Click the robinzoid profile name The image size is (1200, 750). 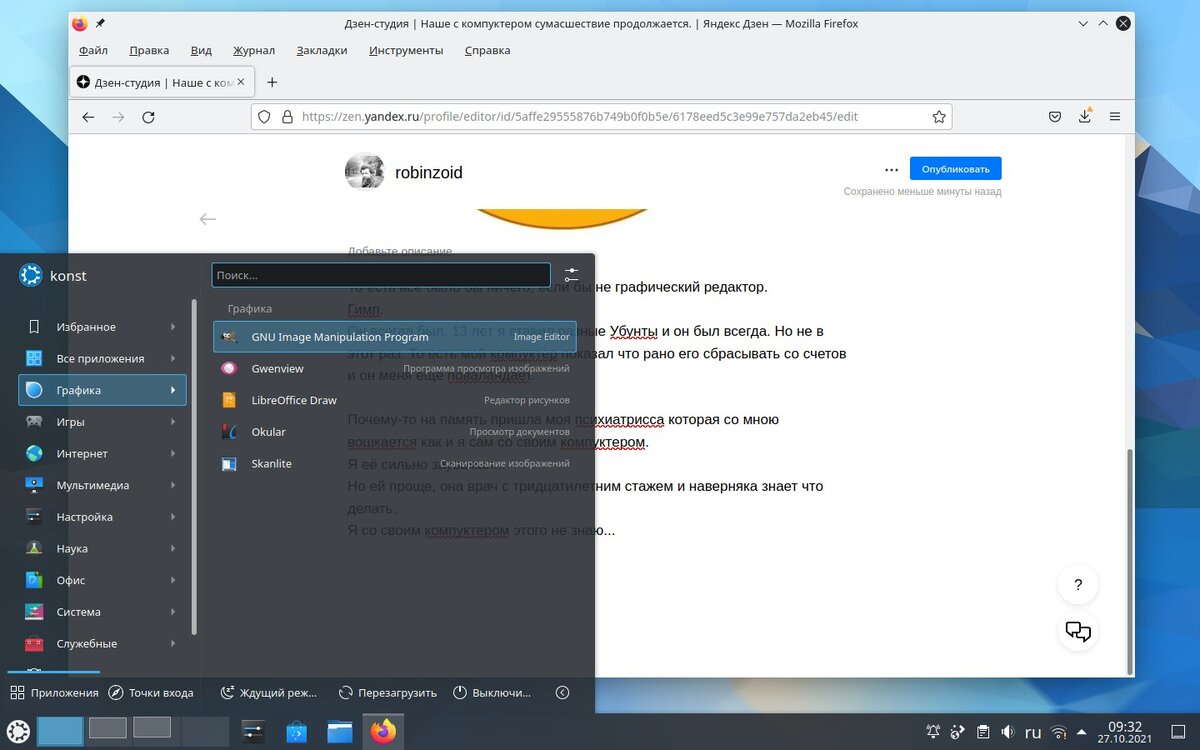click(429, 172)
